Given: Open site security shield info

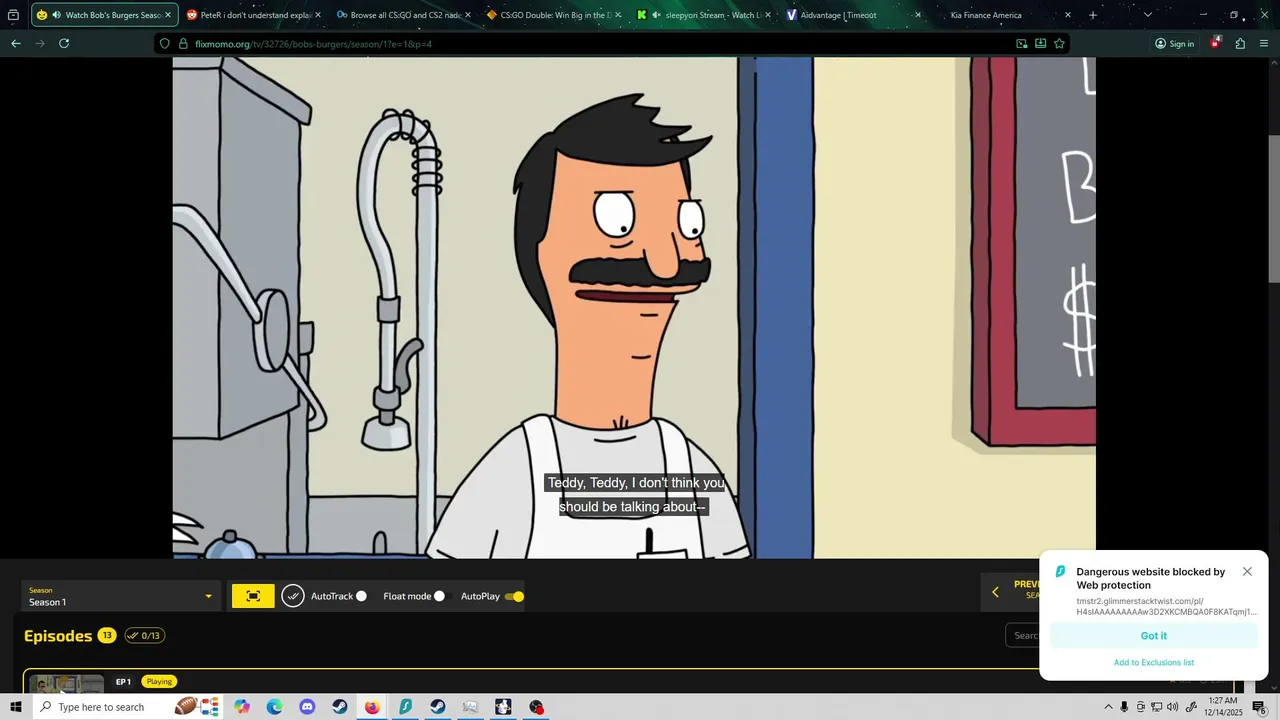Looking at the screenshot, I should (165, 44).
